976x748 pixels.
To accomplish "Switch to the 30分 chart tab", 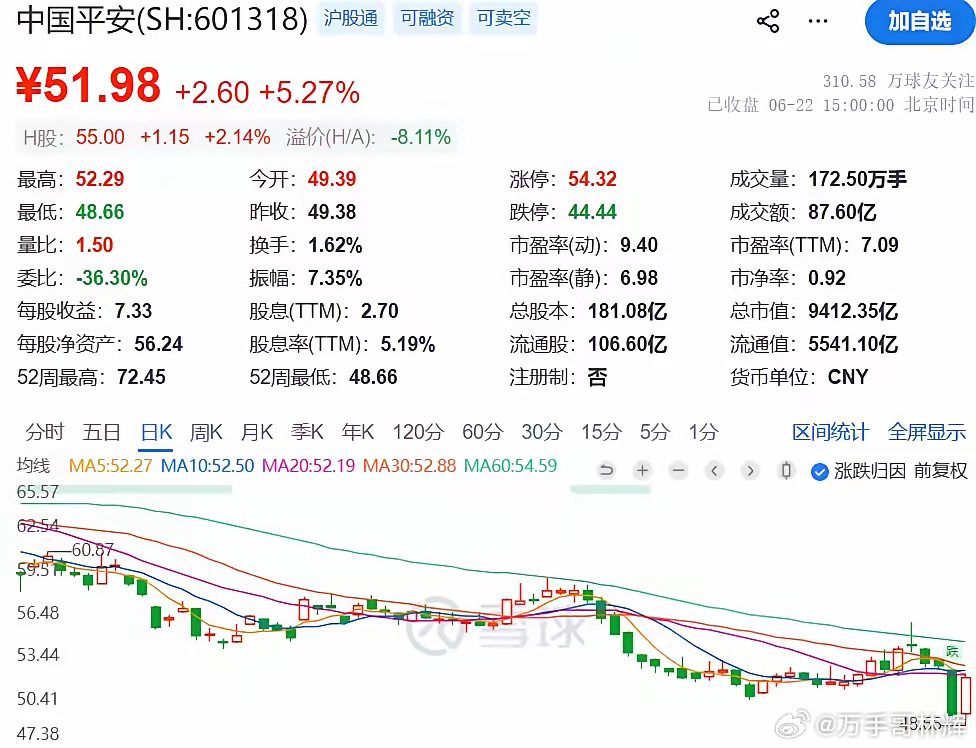I will (x=542, y=431).
